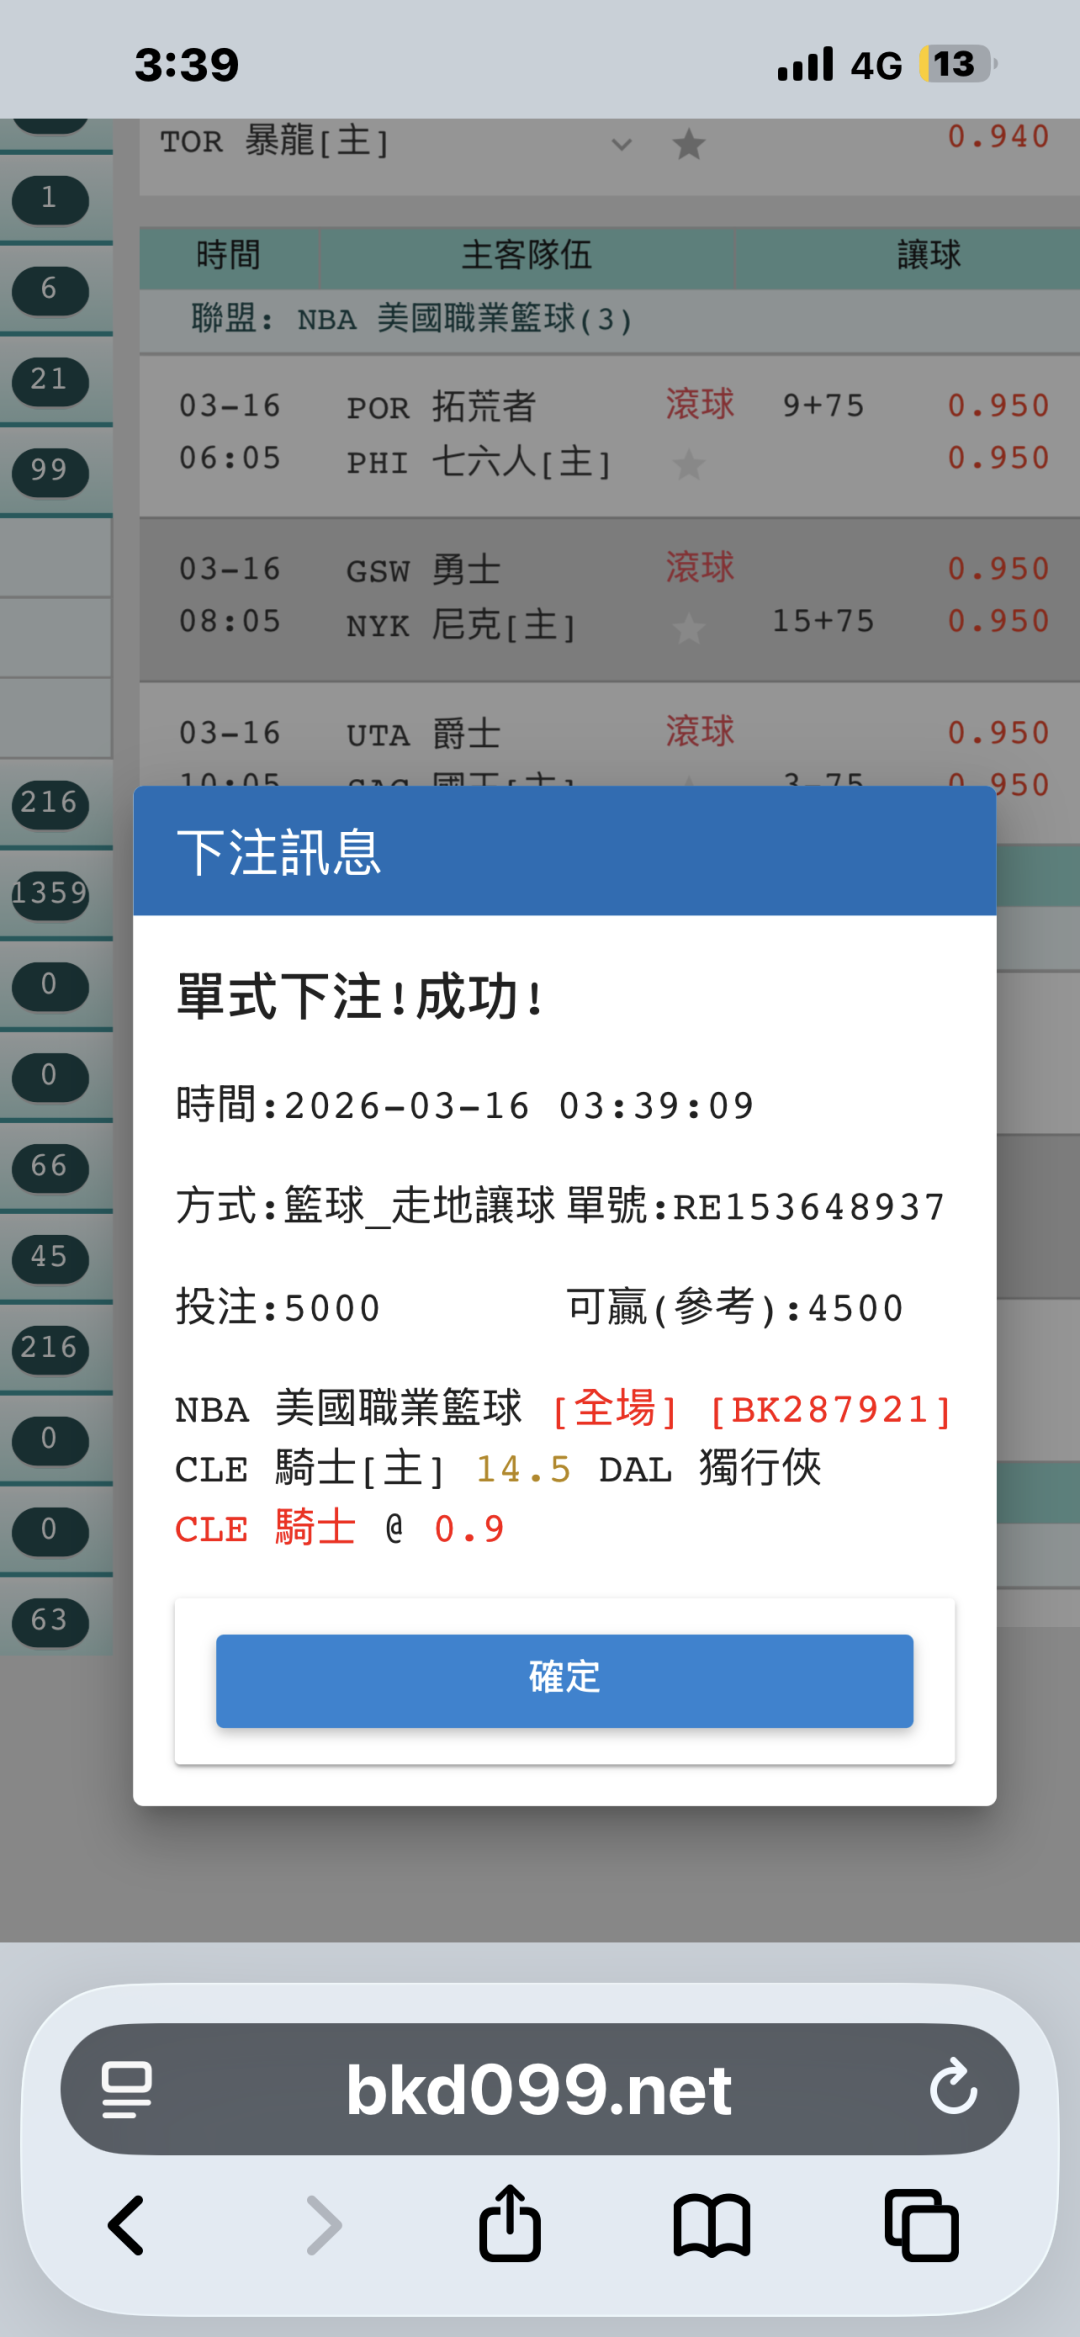Tap the 確定 confirm button

coord(564,1681)
